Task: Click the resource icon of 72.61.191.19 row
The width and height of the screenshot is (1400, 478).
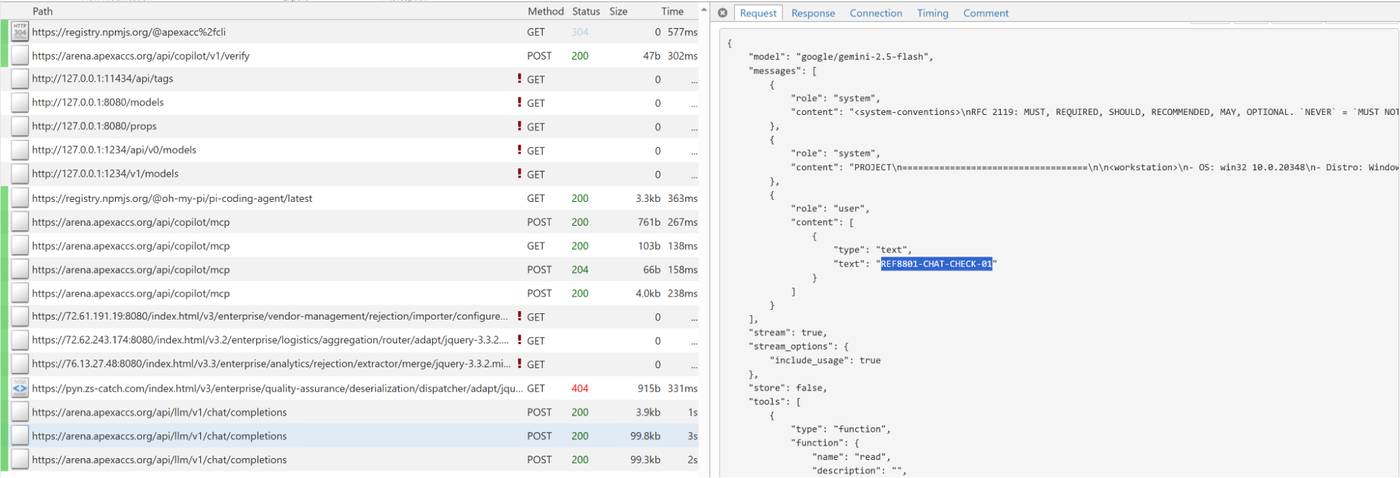Action: (x=20, y=317)
